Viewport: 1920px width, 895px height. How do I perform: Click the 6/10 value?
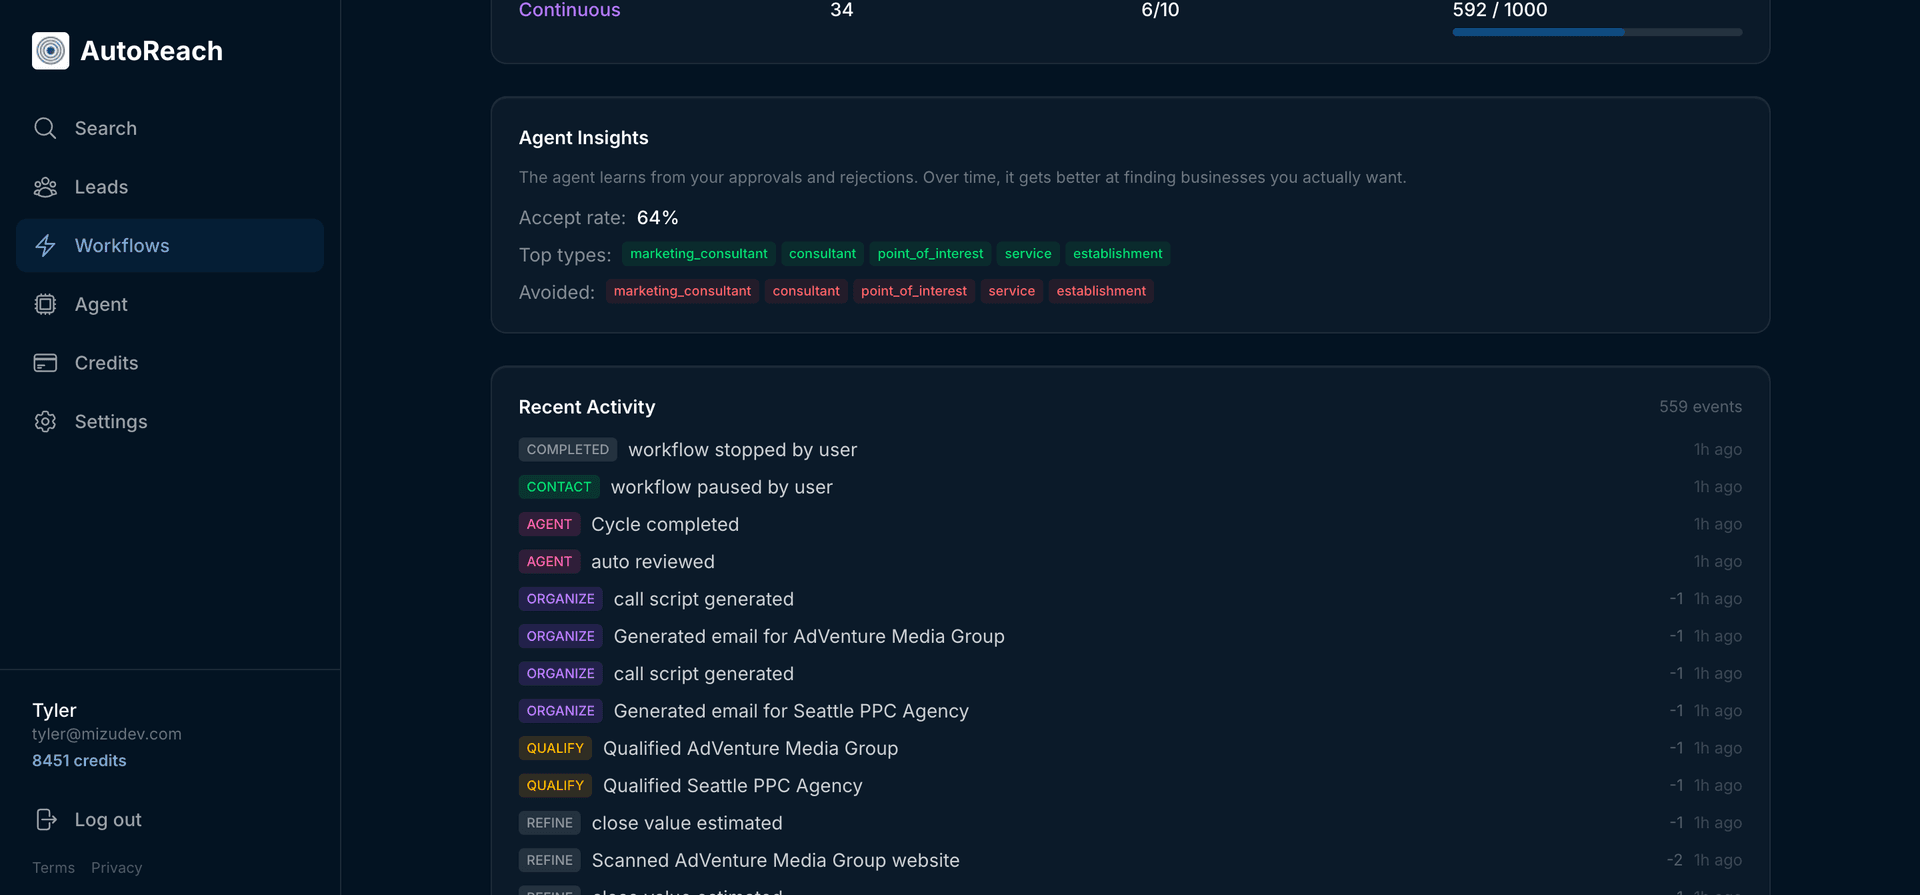(x=1160, y=10)
